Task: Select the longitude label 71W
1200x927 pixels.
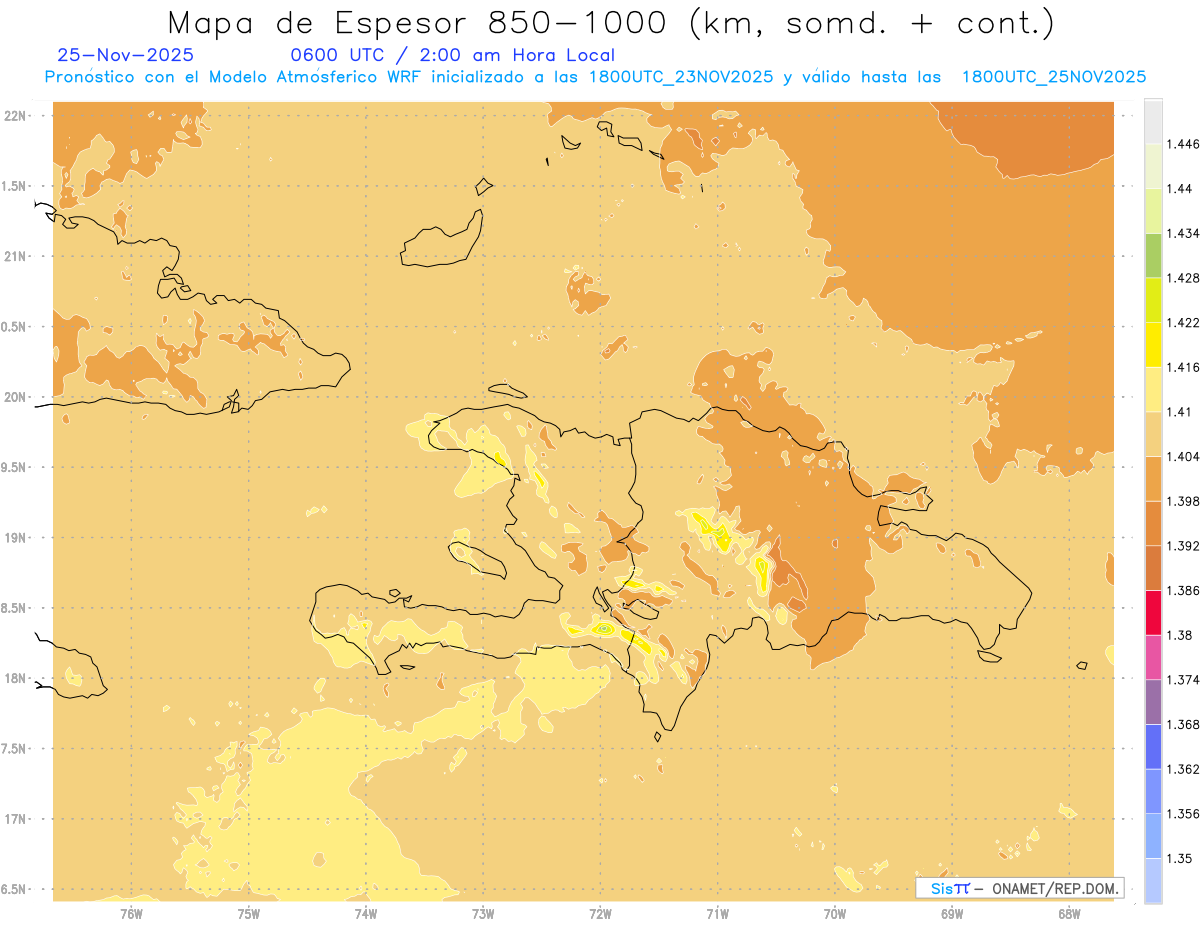Action: [717, 914]
